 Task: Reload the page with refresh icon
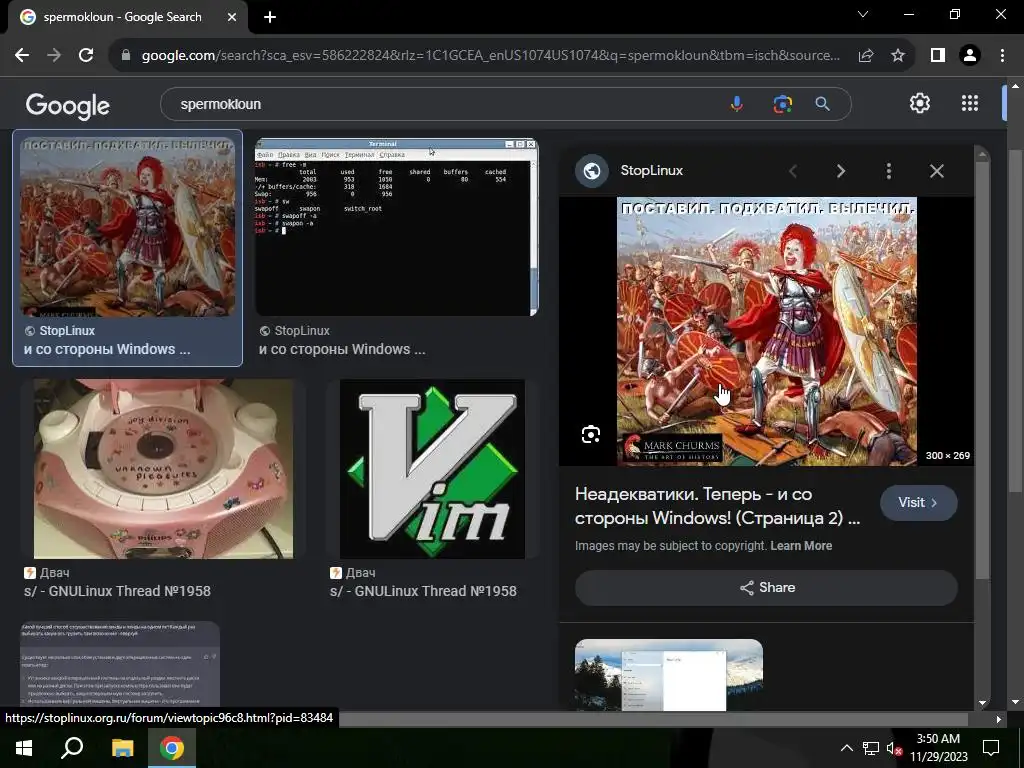tap(86, 56)
